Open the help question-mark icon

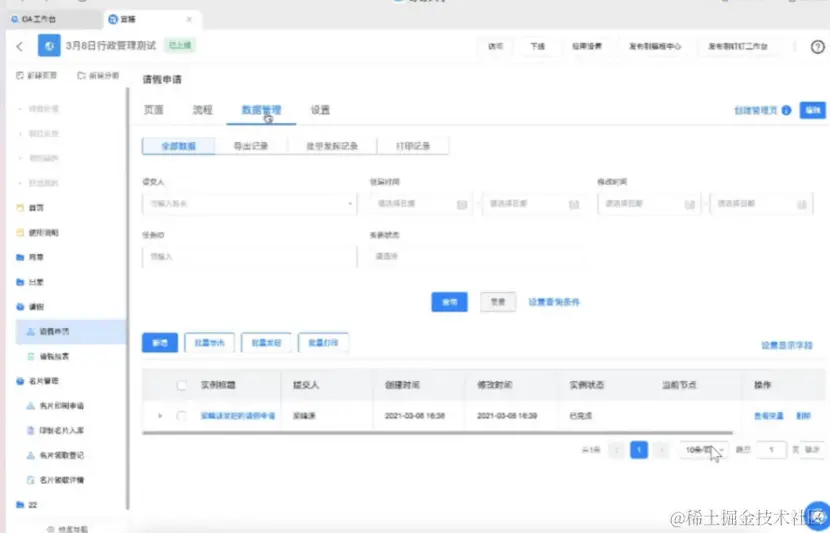click(x=817, y=47)
